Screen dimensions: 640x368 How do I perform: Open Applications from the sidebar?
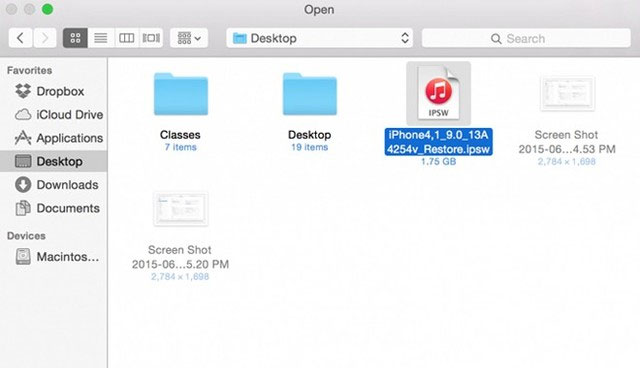tap(53, 138)
